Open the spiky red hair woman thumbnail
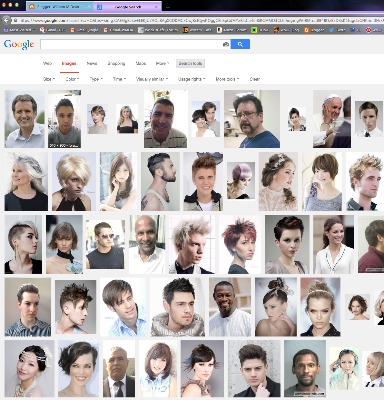 pos(240,244)
